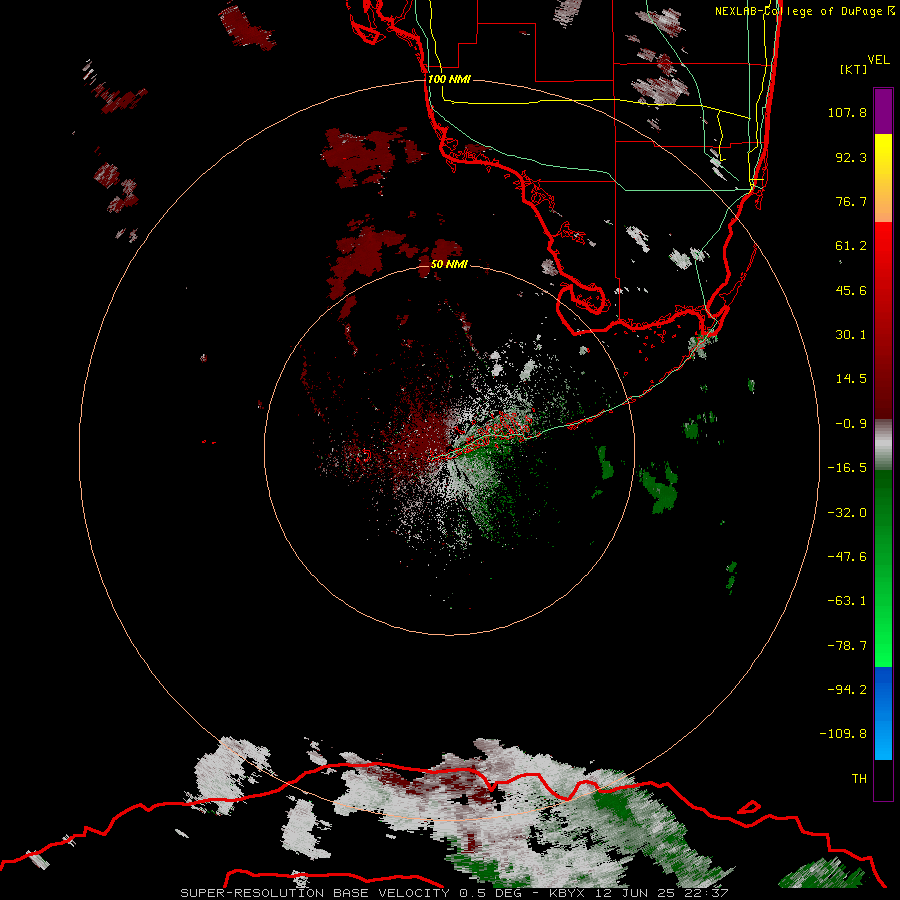Image resolution: width=900 pixels, height=900 pixels.
Task: Select the -78.7 legend value
Action: pos(847,646)
